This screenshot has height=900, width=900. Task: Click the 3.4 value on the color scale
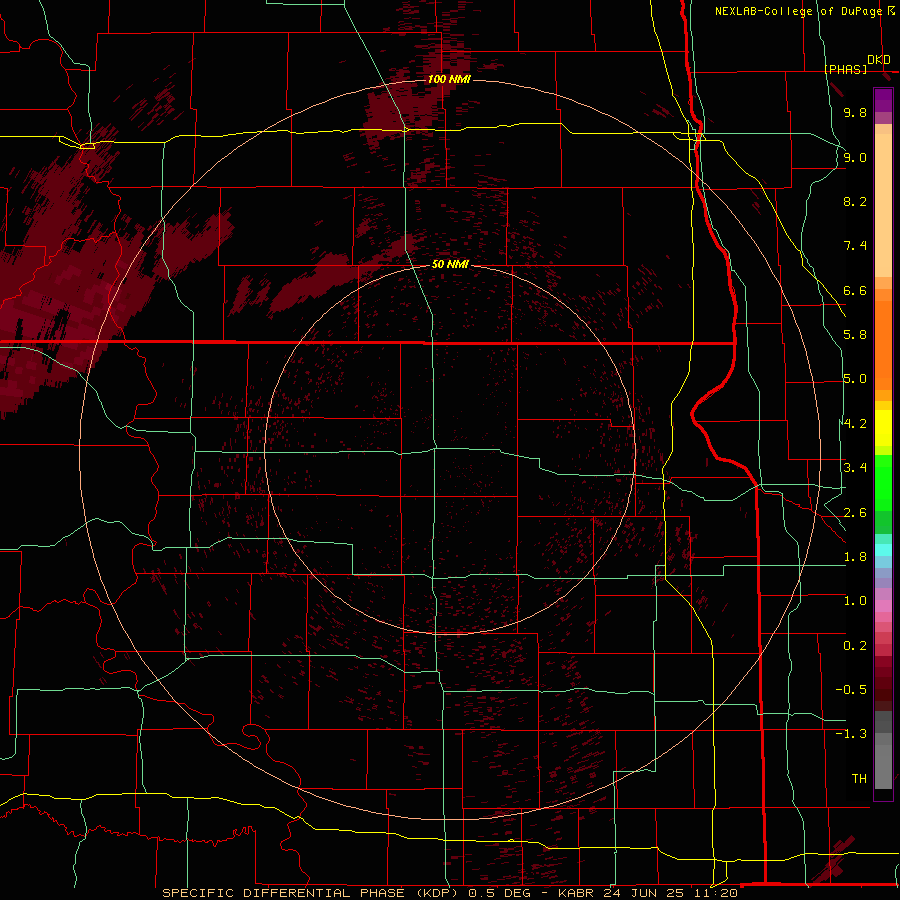[855, 468]
